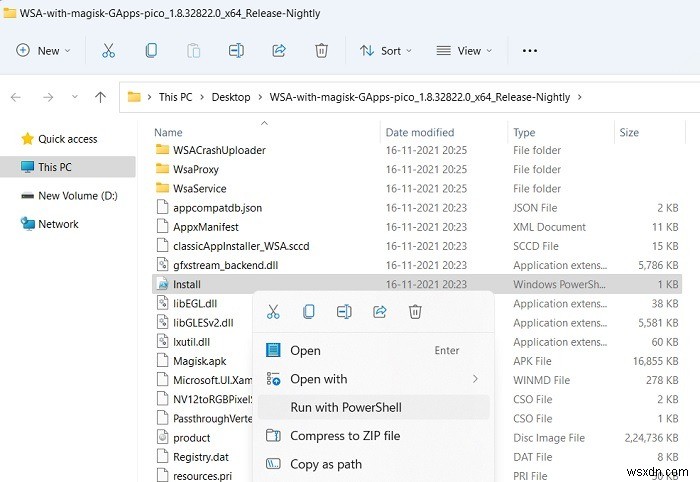
Task: Sort by the Type column header
Action: (524, 132)
